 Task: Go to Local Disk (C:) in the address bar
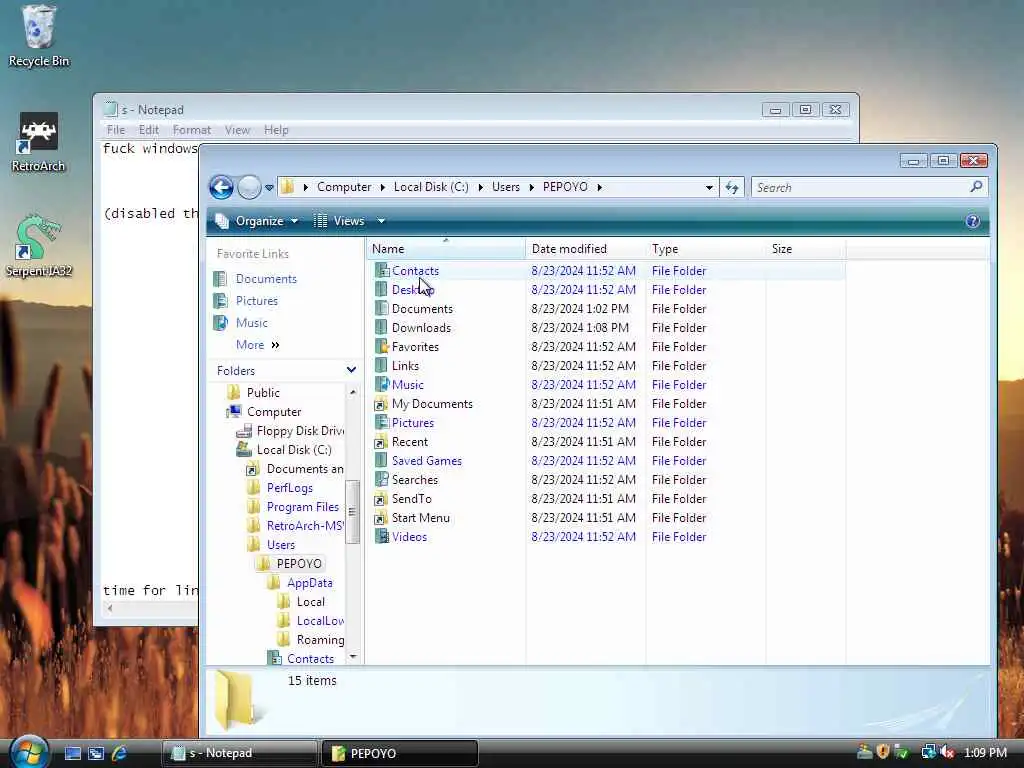pos(431,187)
